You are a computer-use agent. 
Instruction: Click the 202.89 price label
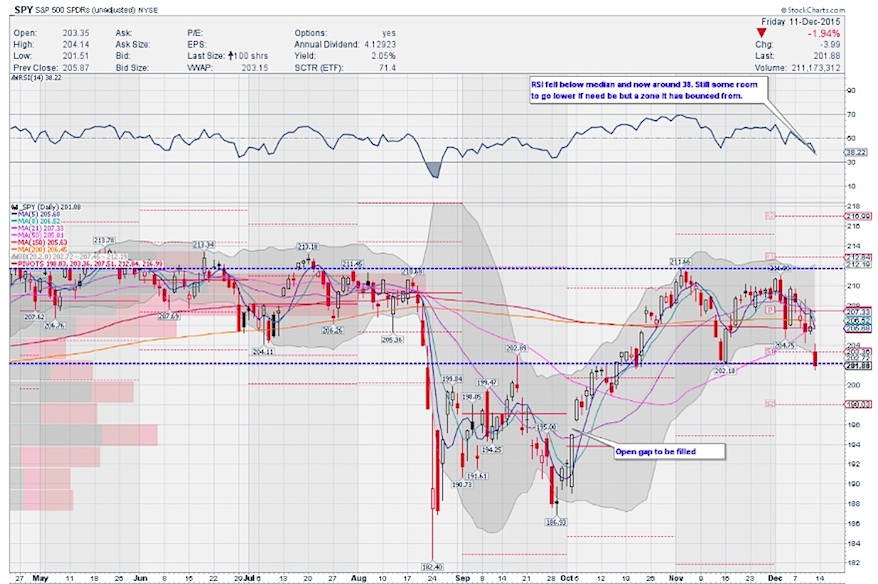click(x=516, y=348)
